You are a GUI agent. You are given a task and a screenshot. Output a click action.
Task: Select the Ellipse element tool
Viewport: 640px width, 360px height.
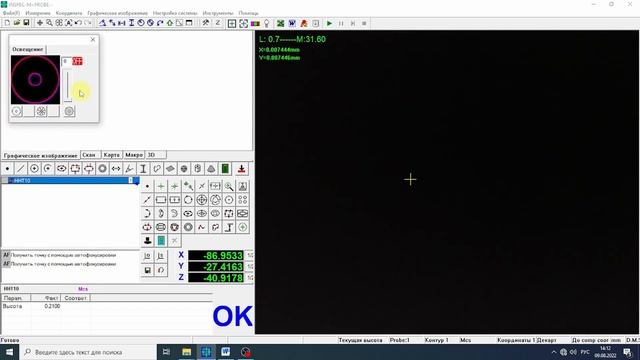(x=62, y=169)
